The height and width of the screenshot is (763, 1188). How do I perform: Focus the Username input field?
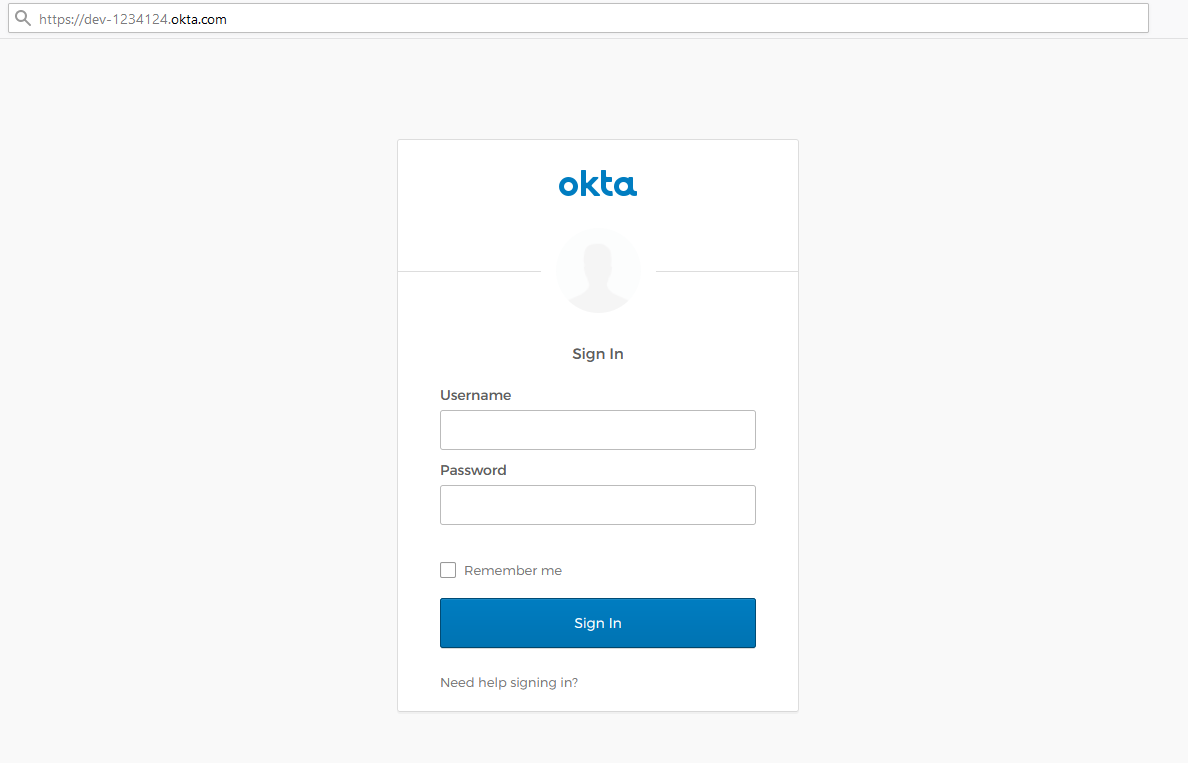click(597, 430)
